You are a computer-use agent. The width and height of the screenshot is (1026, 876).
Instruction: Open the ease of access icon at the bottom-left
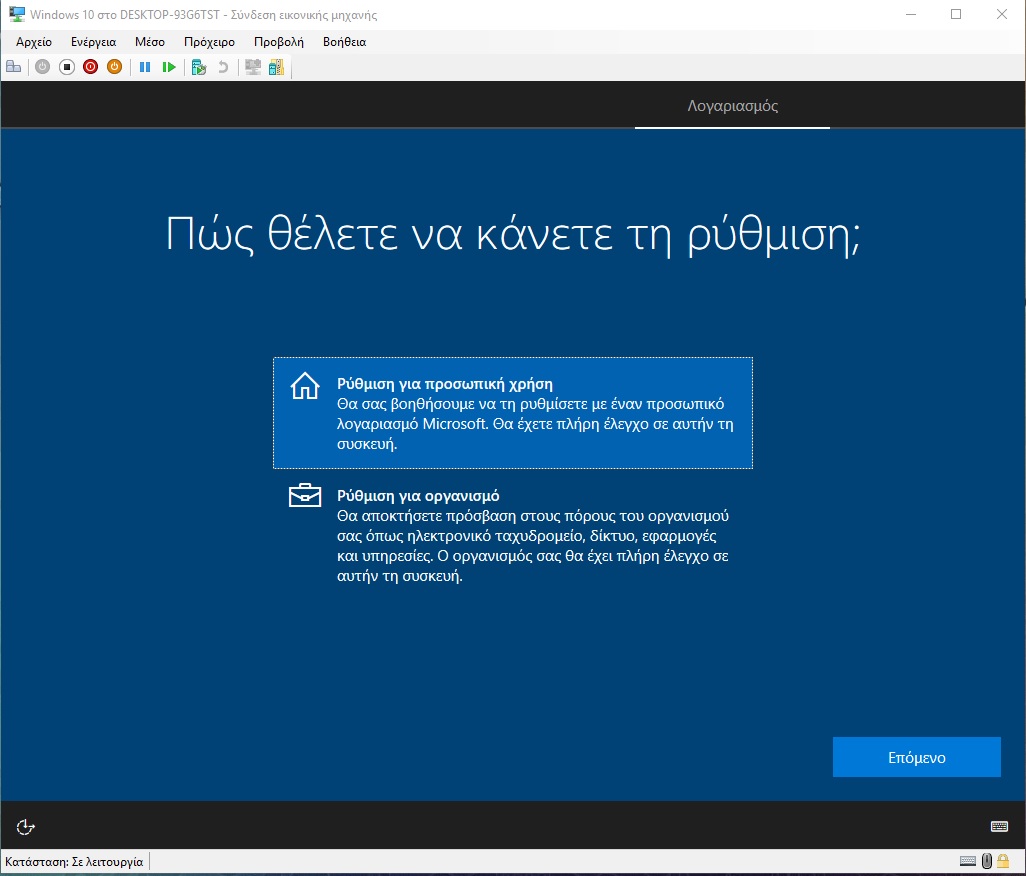click(26, 827)
